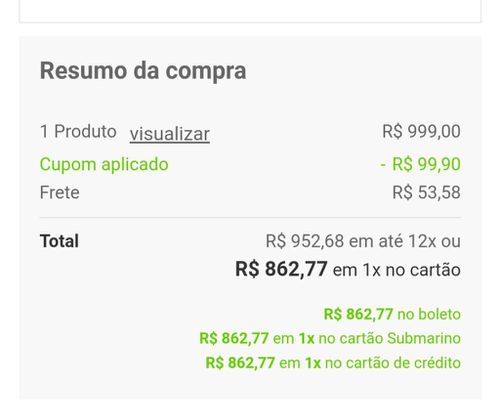Click the R$ 862,77 no boleto option
This screenshot has width=500, height=420.
tap(392, 314)
